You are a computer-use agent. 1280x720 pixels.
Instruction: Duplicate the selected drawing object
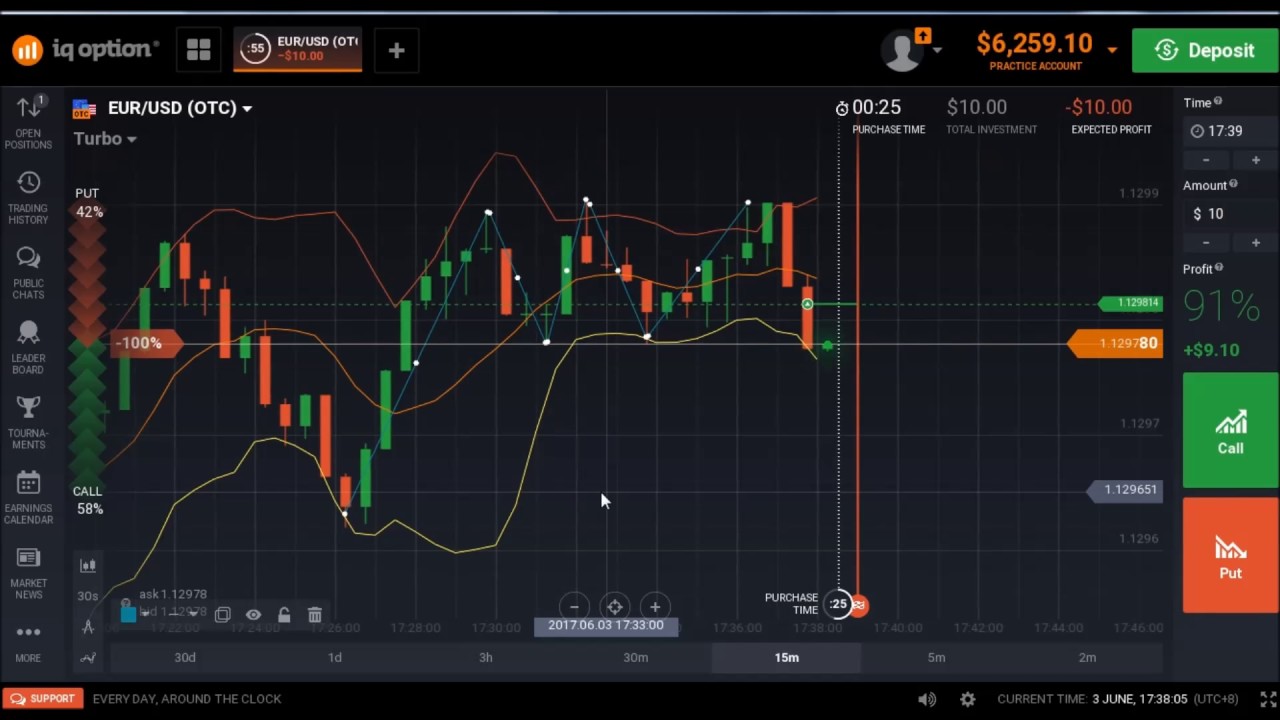(222, 615)
